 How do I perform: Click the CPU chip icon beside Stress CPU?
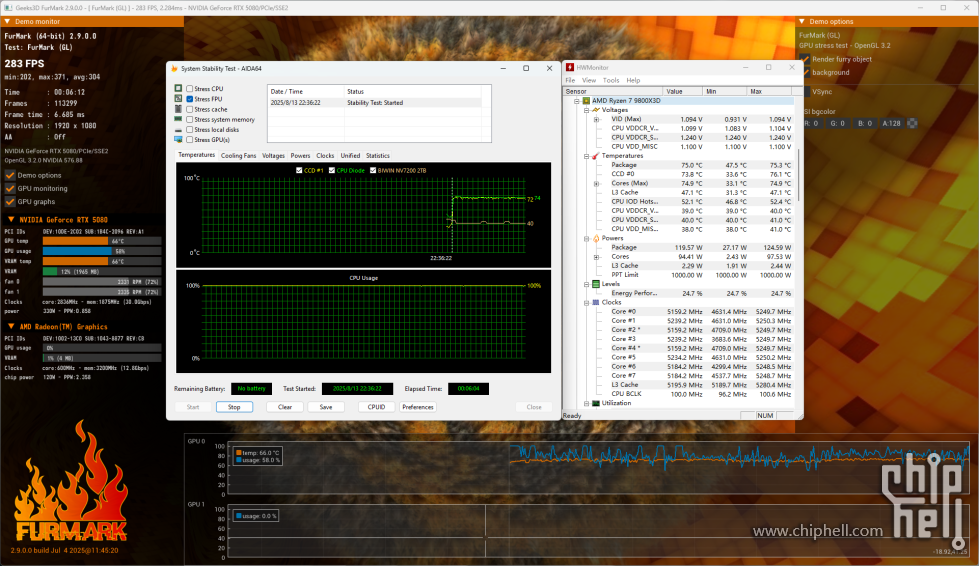point(179,89)
